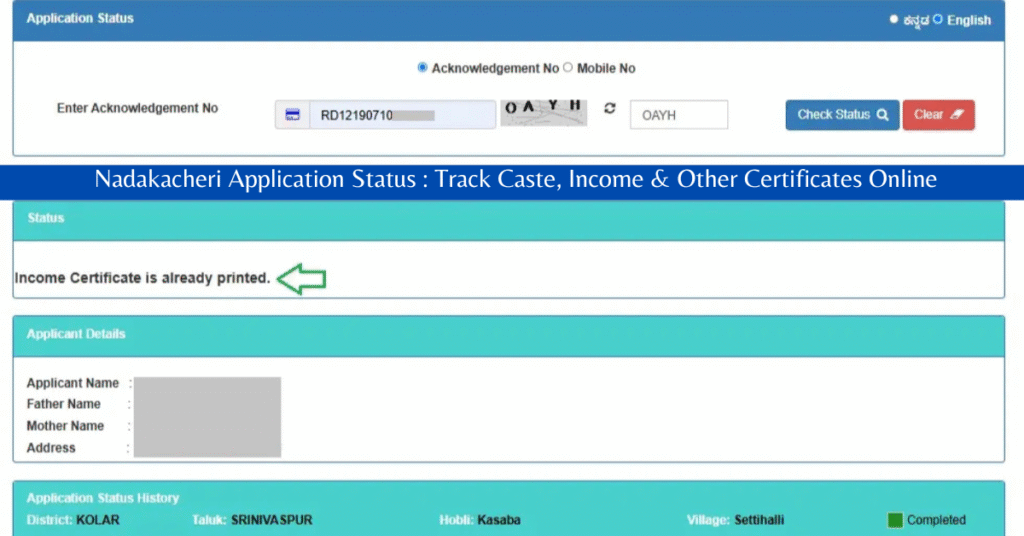The height and width of the screenshot is (536, 1024).
Task: Click the Father Name label
Action: [63, 404]
